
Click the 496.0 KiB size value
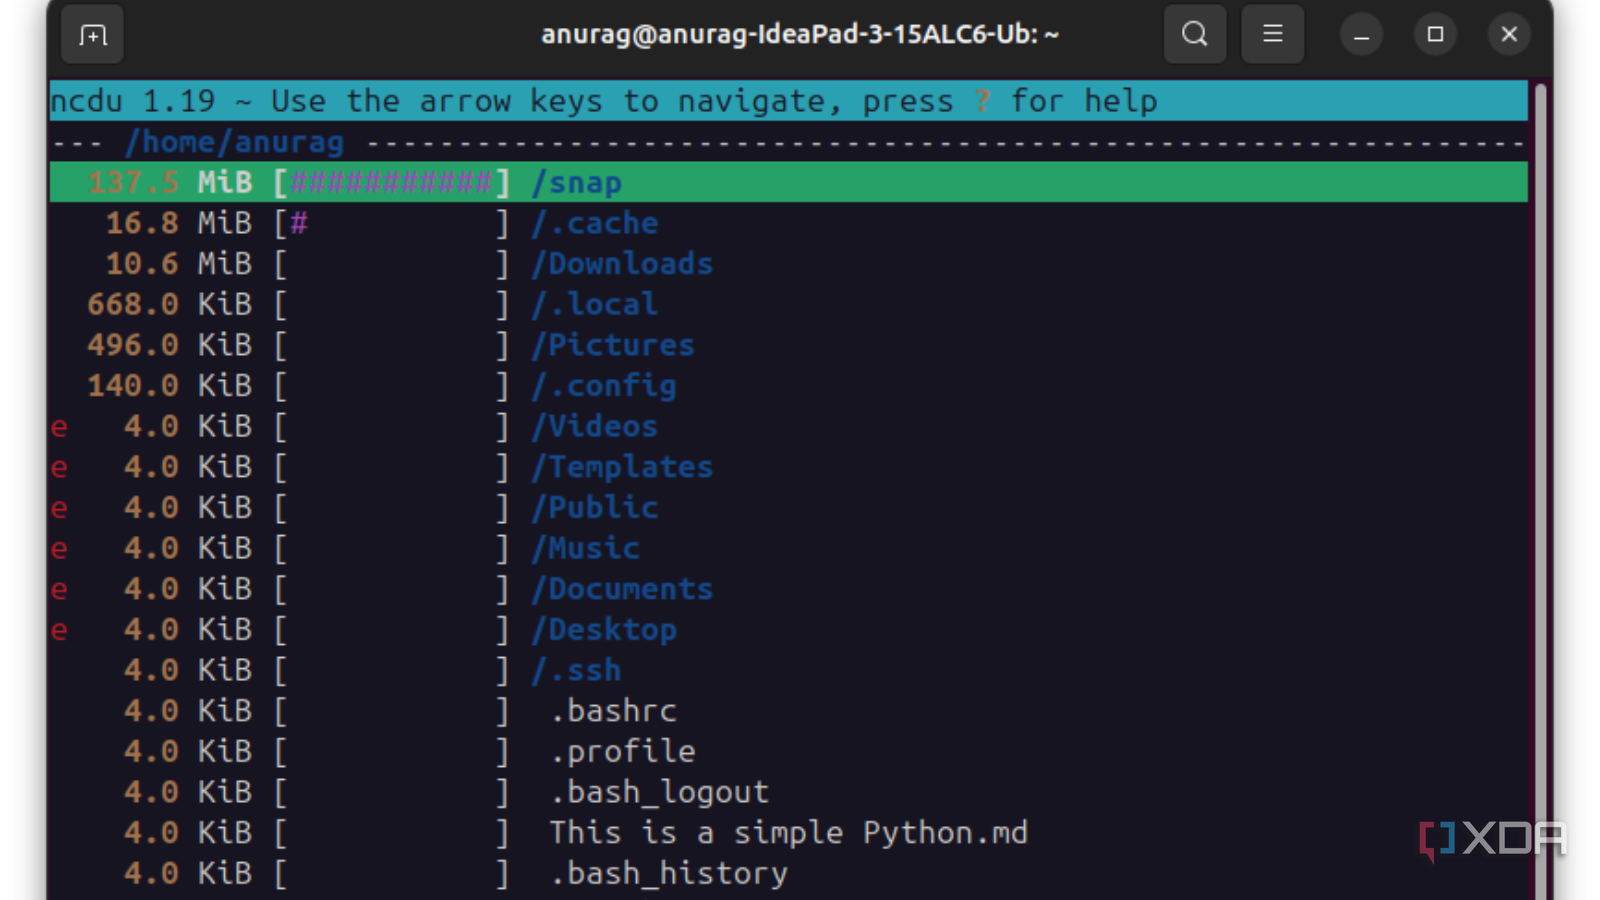tap(170, 345)
